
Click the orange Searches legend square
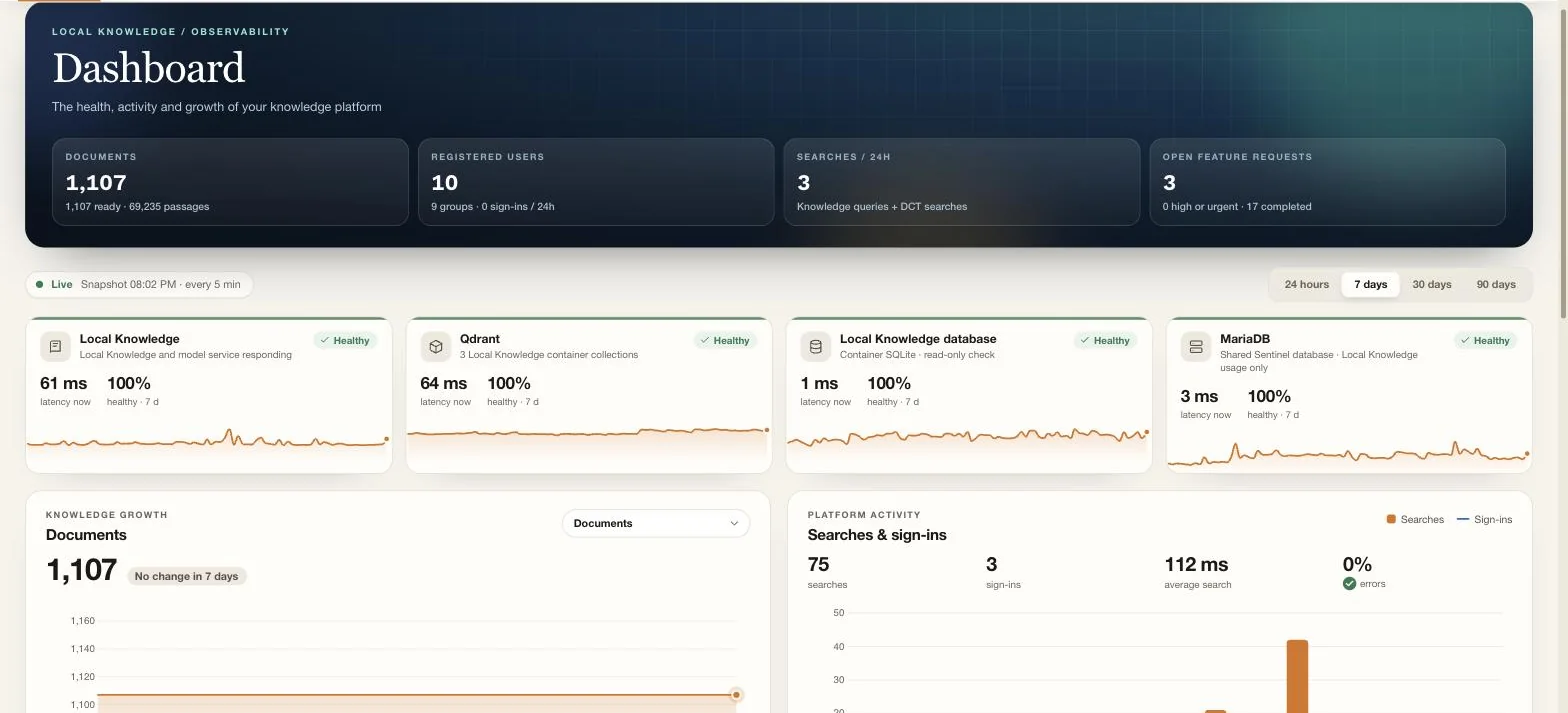(1391, 519)
